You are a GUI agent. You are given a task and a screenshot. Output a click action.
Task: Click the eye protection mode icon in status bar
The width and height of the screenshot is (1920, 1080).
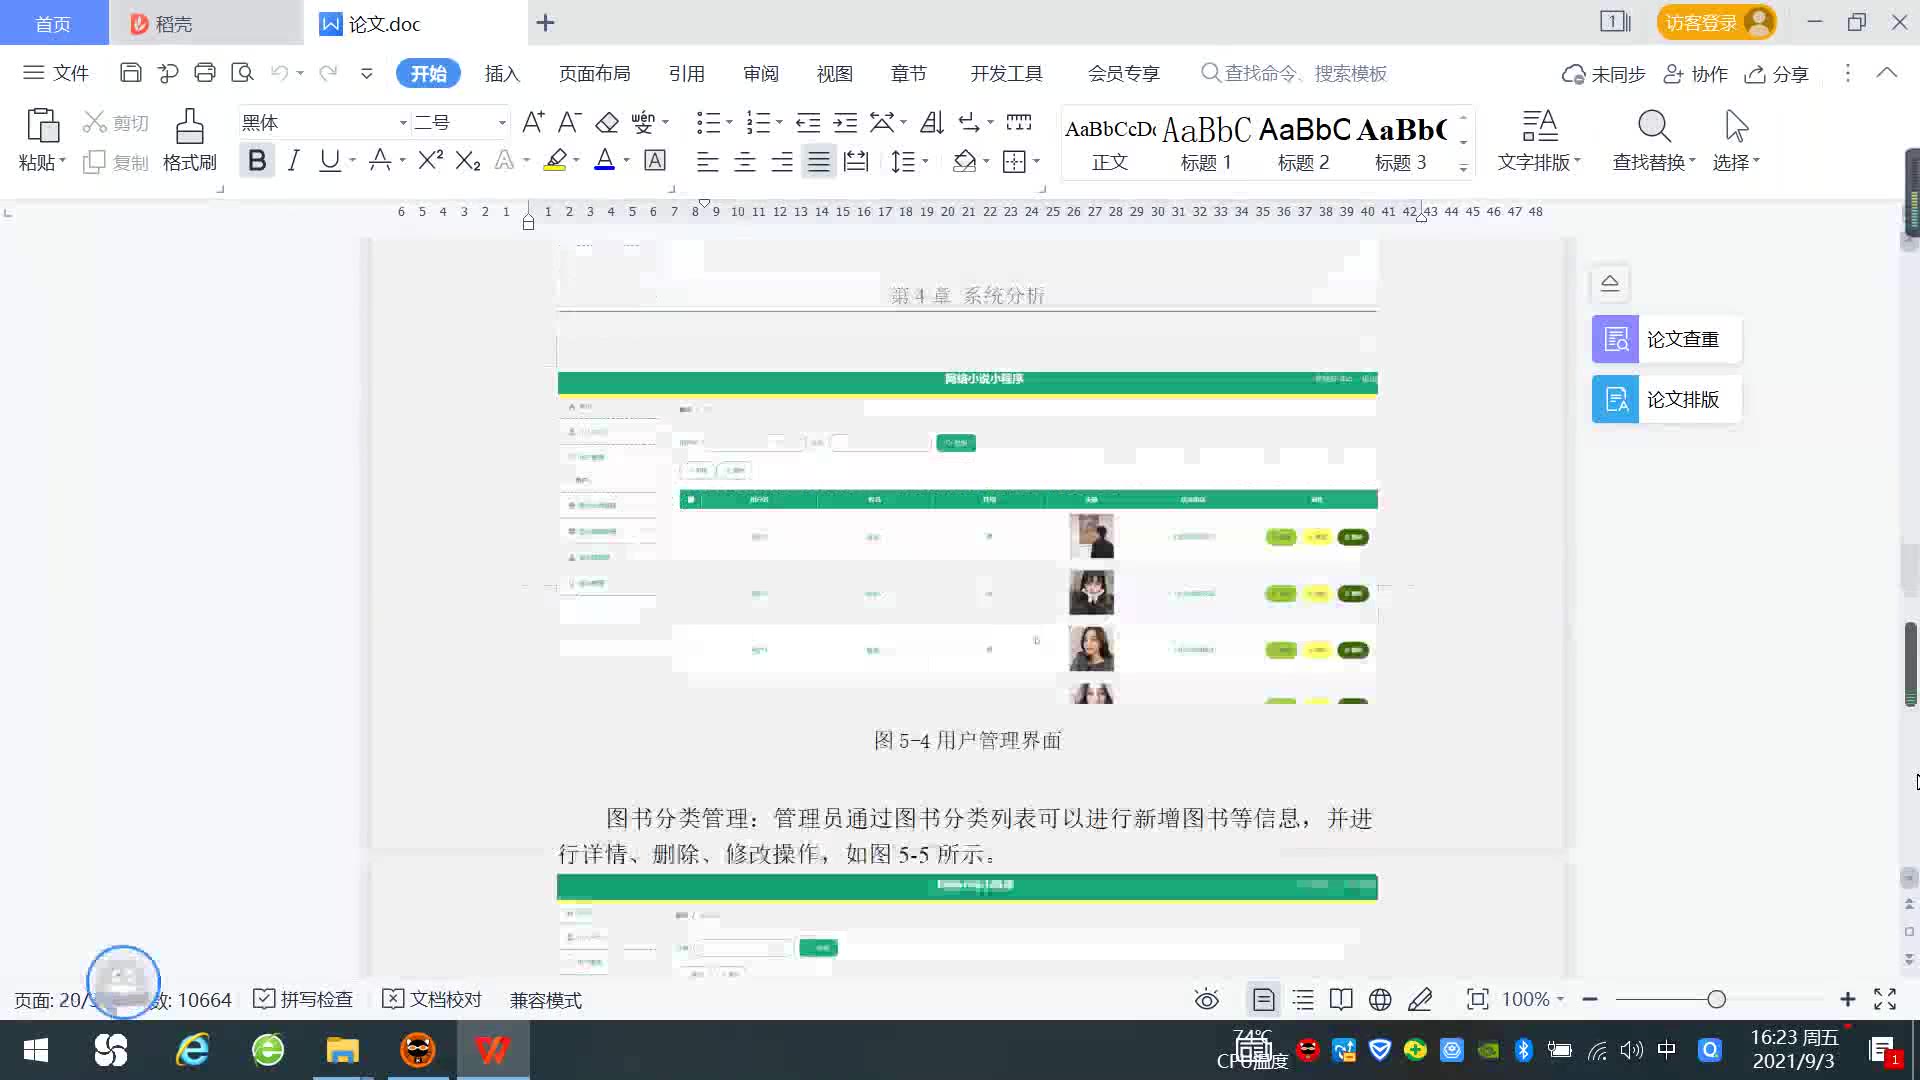tap(1206, 999)
